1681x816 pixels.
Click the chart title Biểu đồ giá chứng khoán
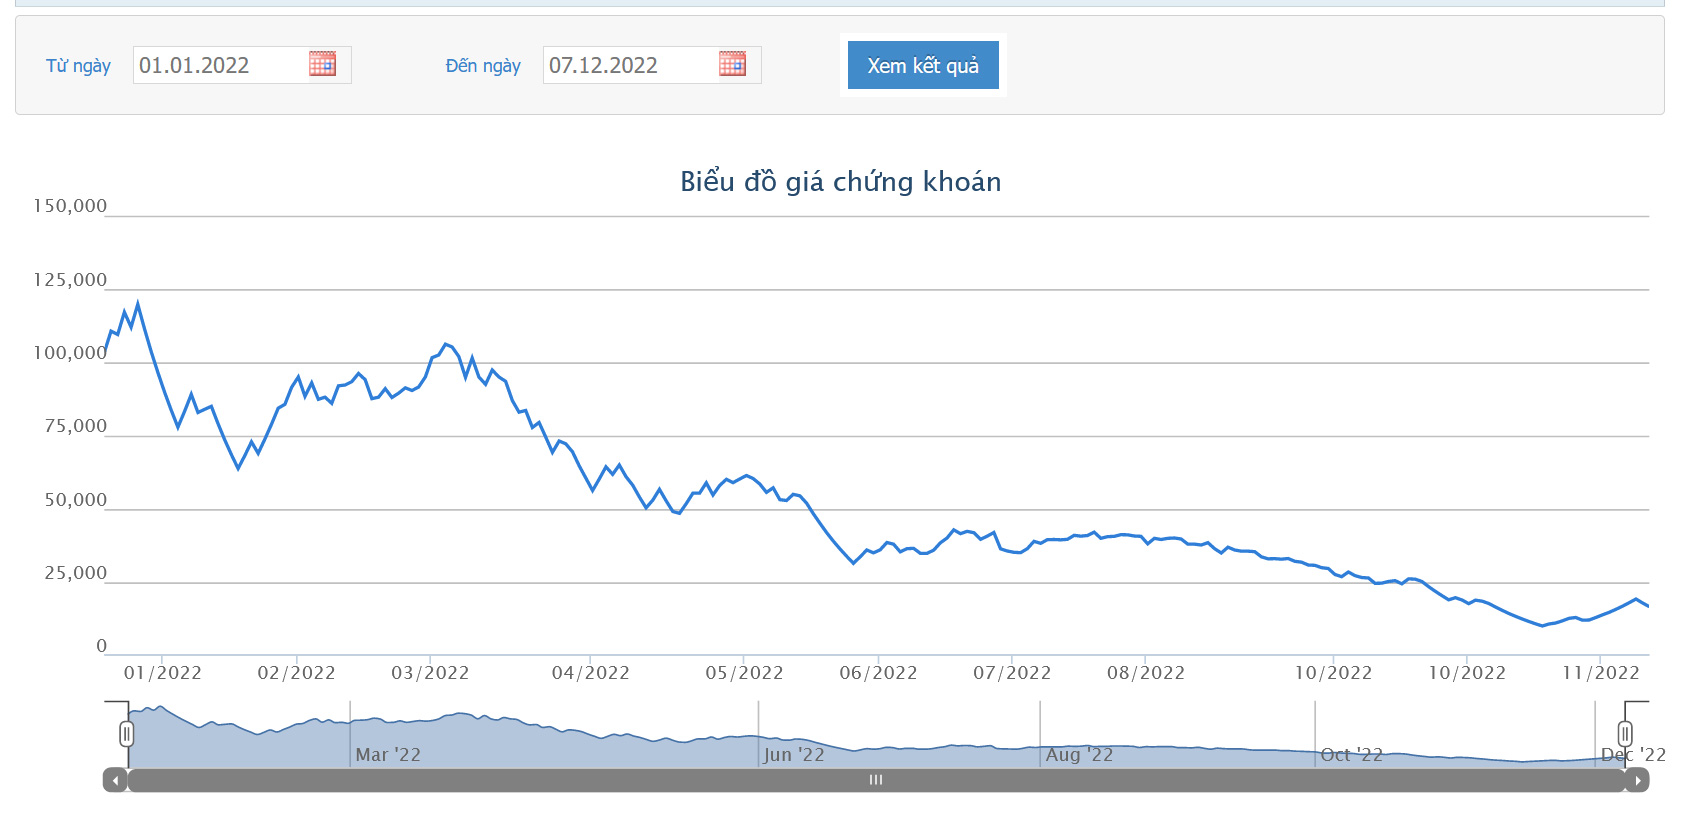(x=841, y=181)
